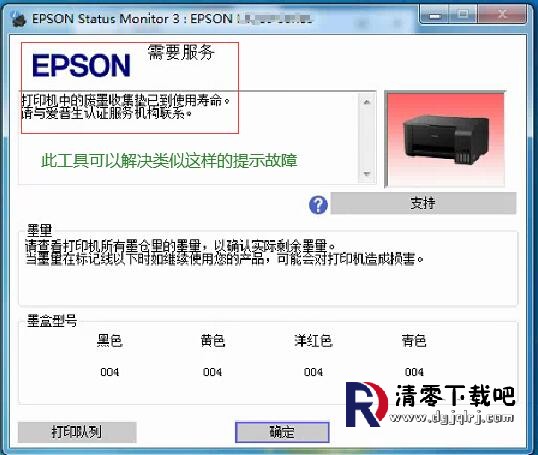Click the 004 code under 青色
The height and width of the screenshot is (455, 538).
click(x=414, y=372)
